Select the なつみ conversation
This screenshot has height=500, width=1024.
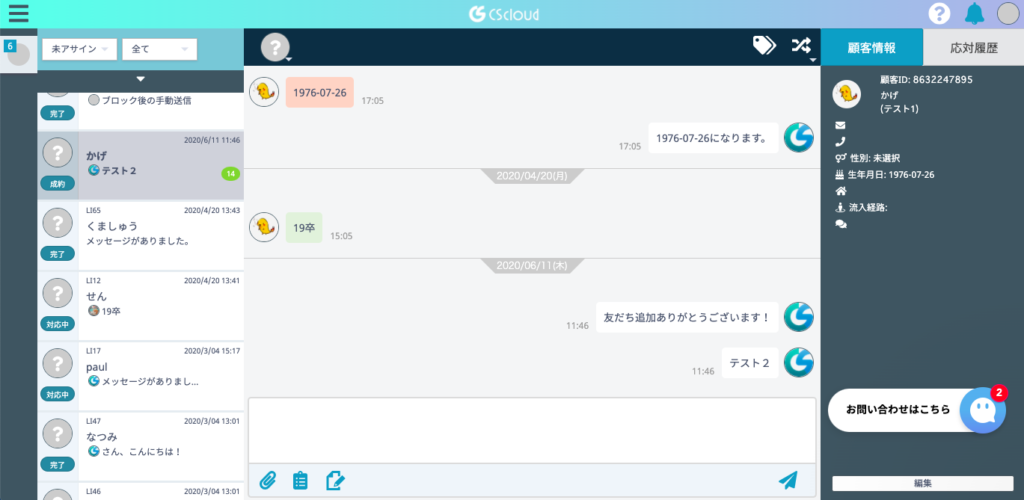140,447
